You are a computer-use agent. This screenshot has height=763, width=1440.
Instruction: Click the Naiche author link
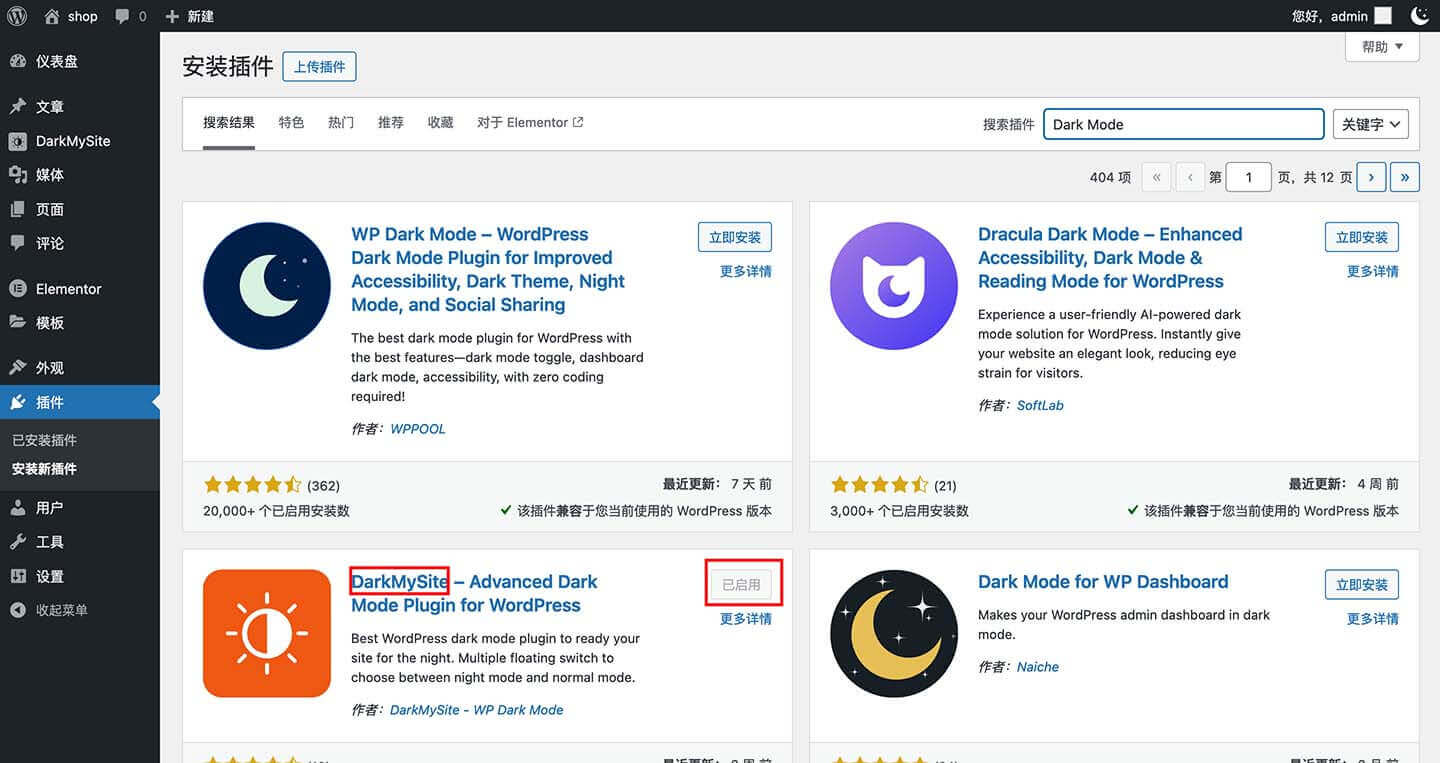pos(1038,667)
